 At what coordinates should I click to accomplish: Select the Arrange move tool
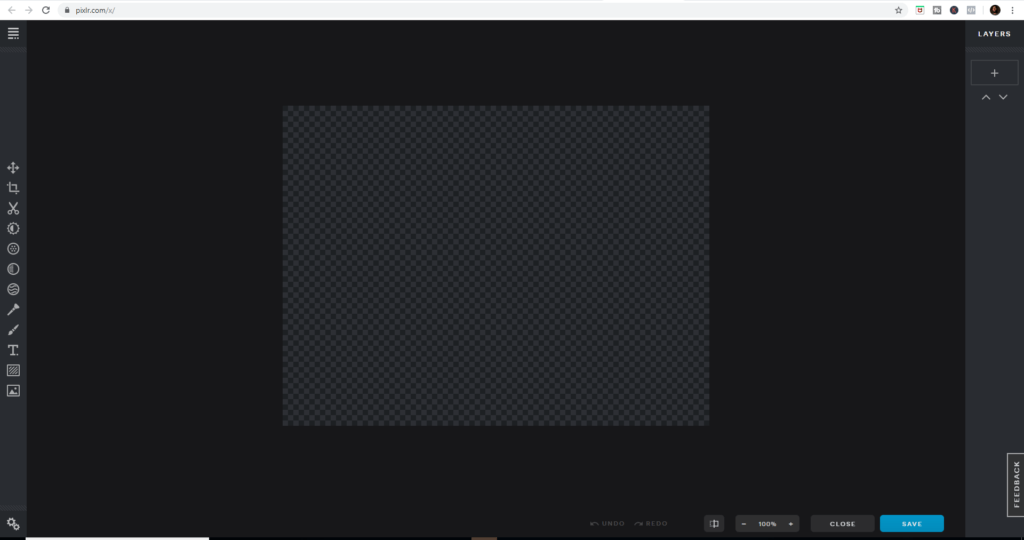13,168
